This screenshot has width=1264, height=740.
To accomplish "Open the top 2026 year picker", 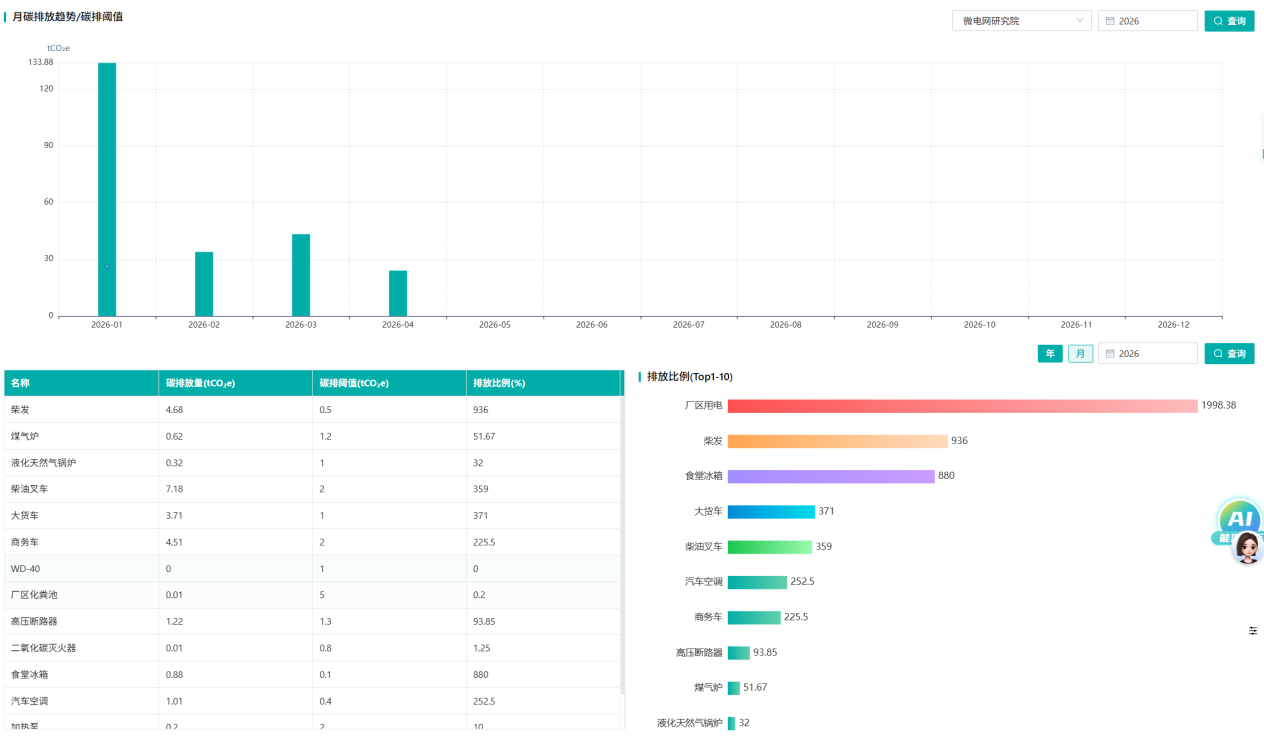I will pos(1147,21).
